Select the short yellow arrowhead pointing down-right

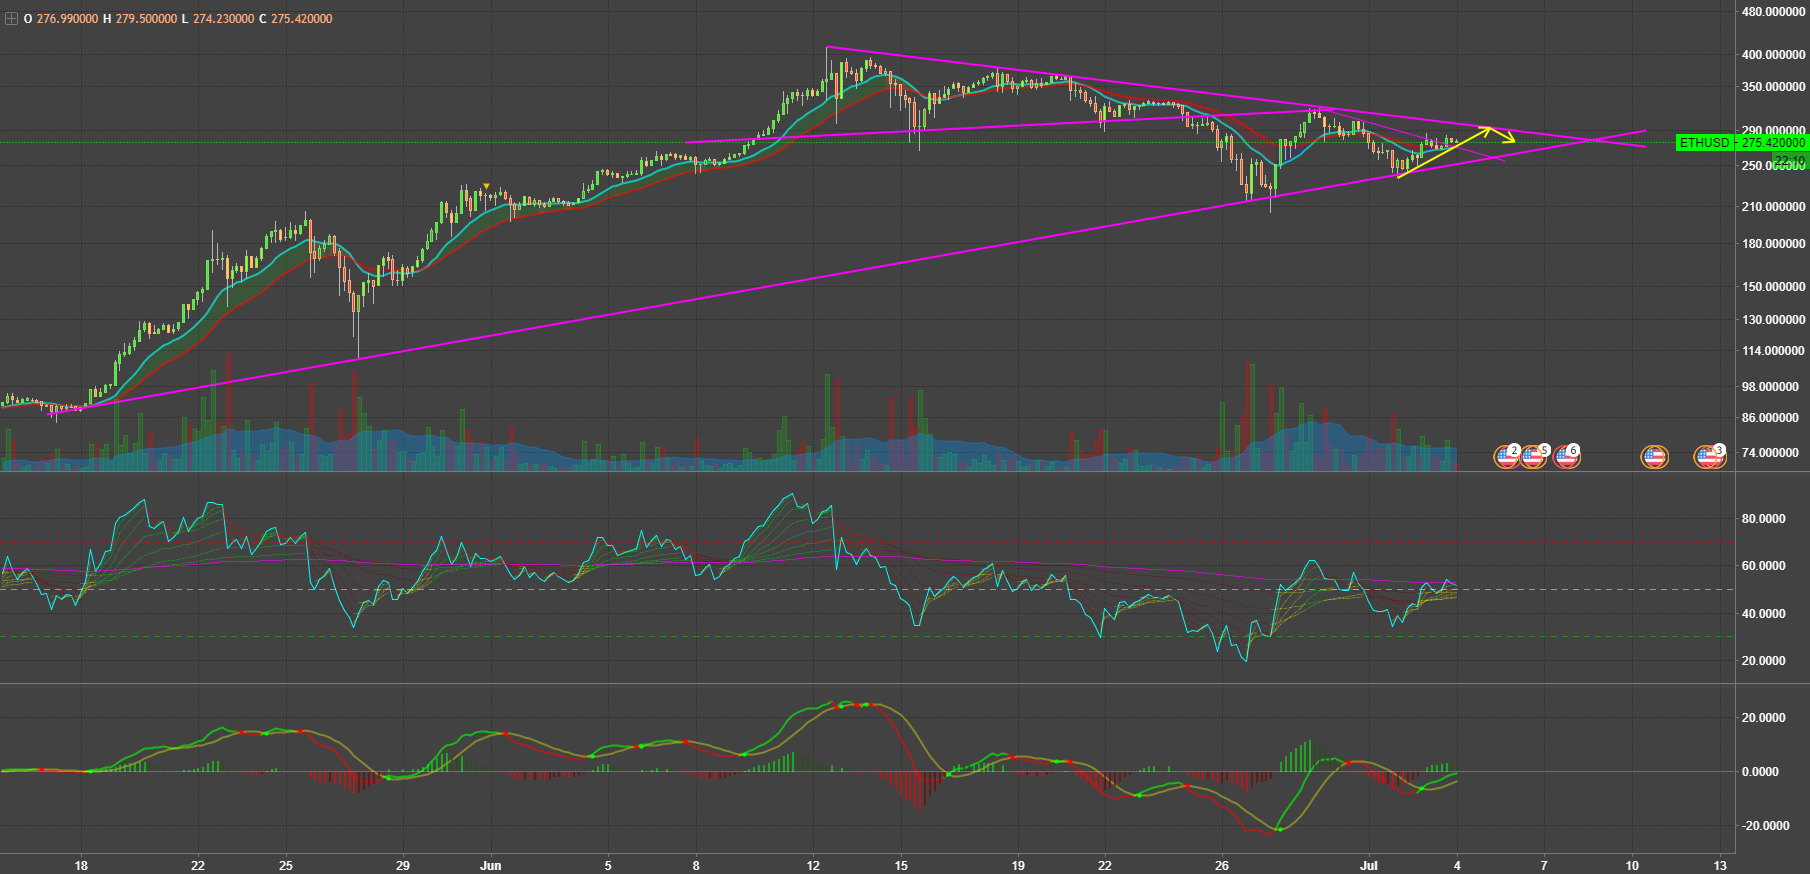[x=1510, y=139]
